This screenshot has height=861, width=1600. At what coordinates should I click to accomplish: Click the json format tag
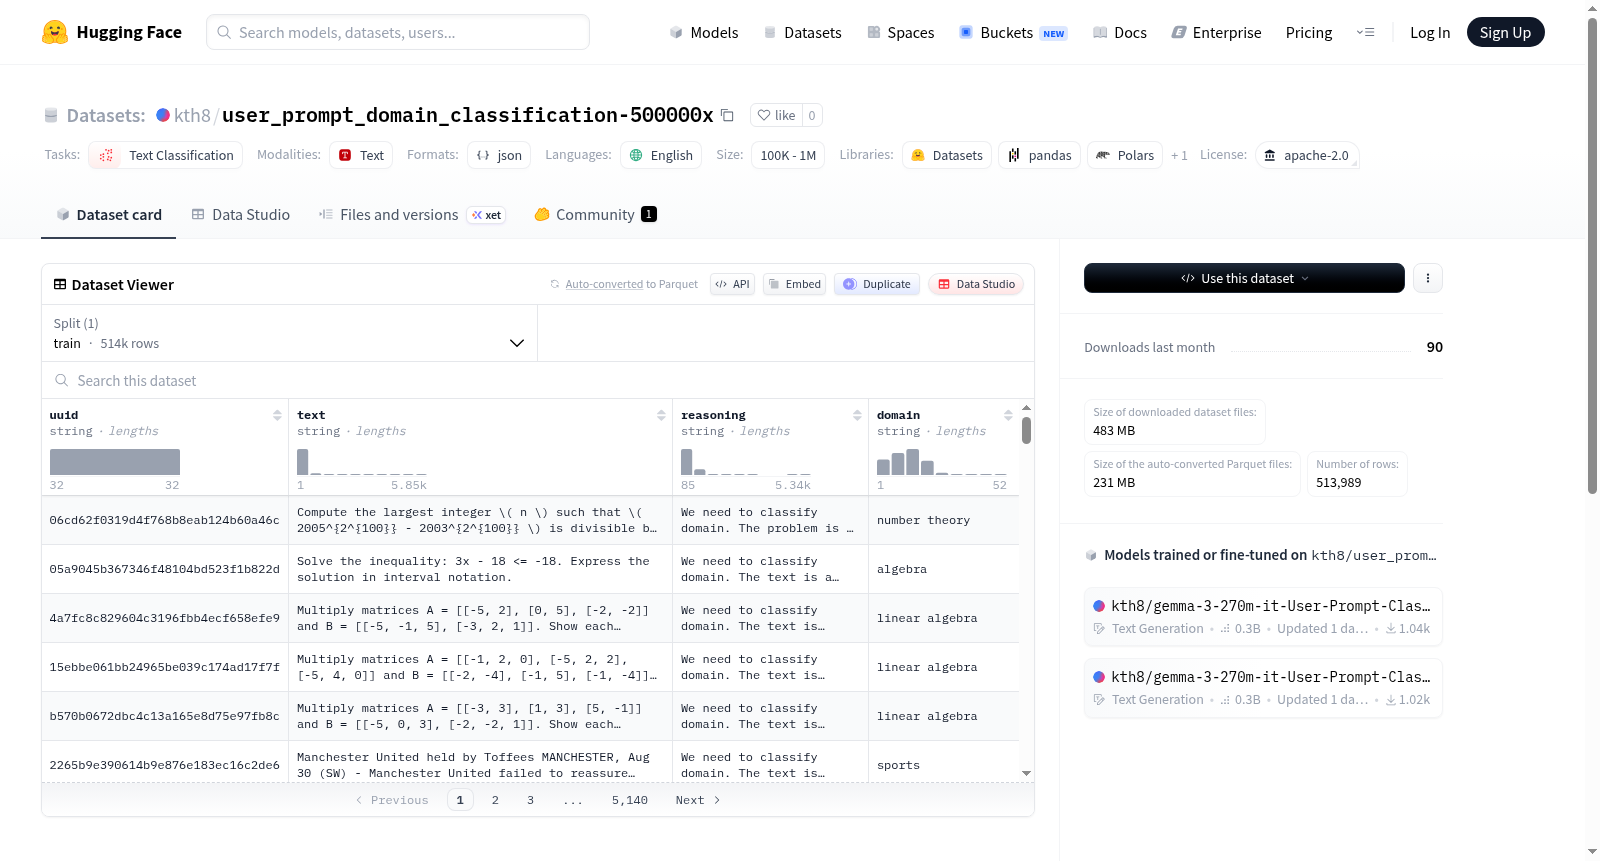tap(499, 155)
